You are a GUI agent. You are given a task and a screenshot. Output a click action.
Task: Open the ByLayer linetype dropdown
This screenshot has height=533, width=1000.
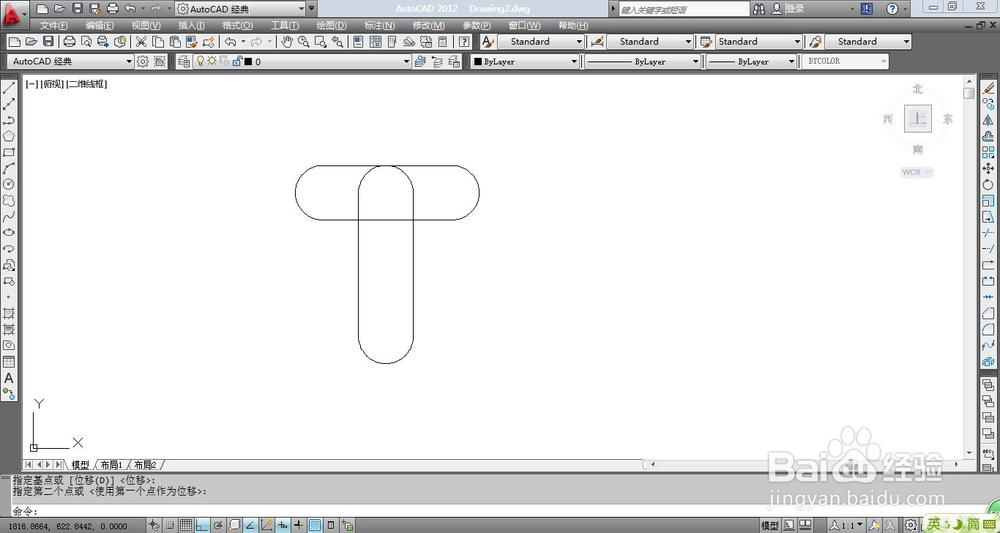click(x=642, y=61)
